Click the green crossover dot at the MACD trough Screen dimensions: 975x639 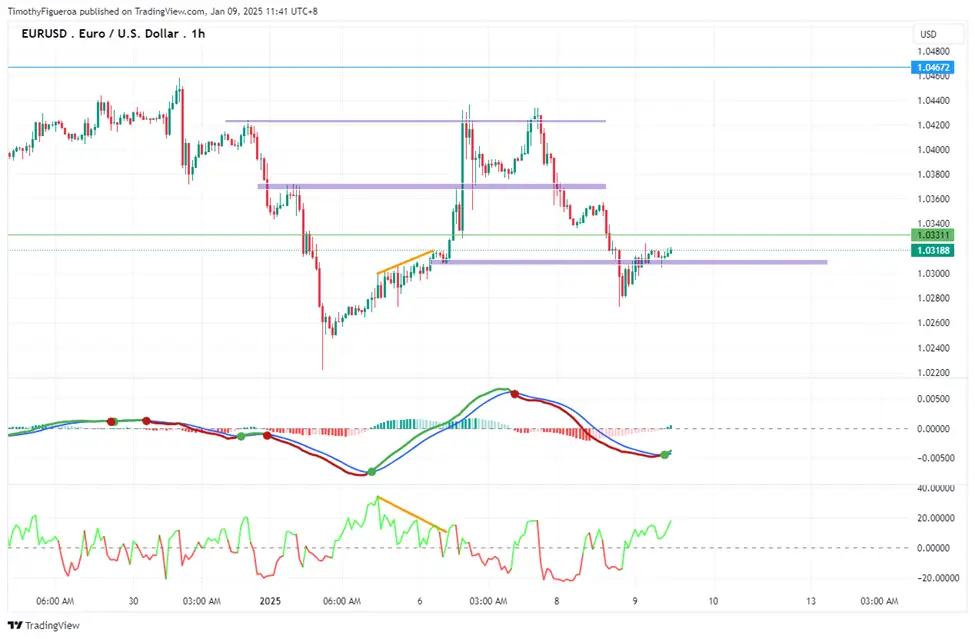[372, 472]
